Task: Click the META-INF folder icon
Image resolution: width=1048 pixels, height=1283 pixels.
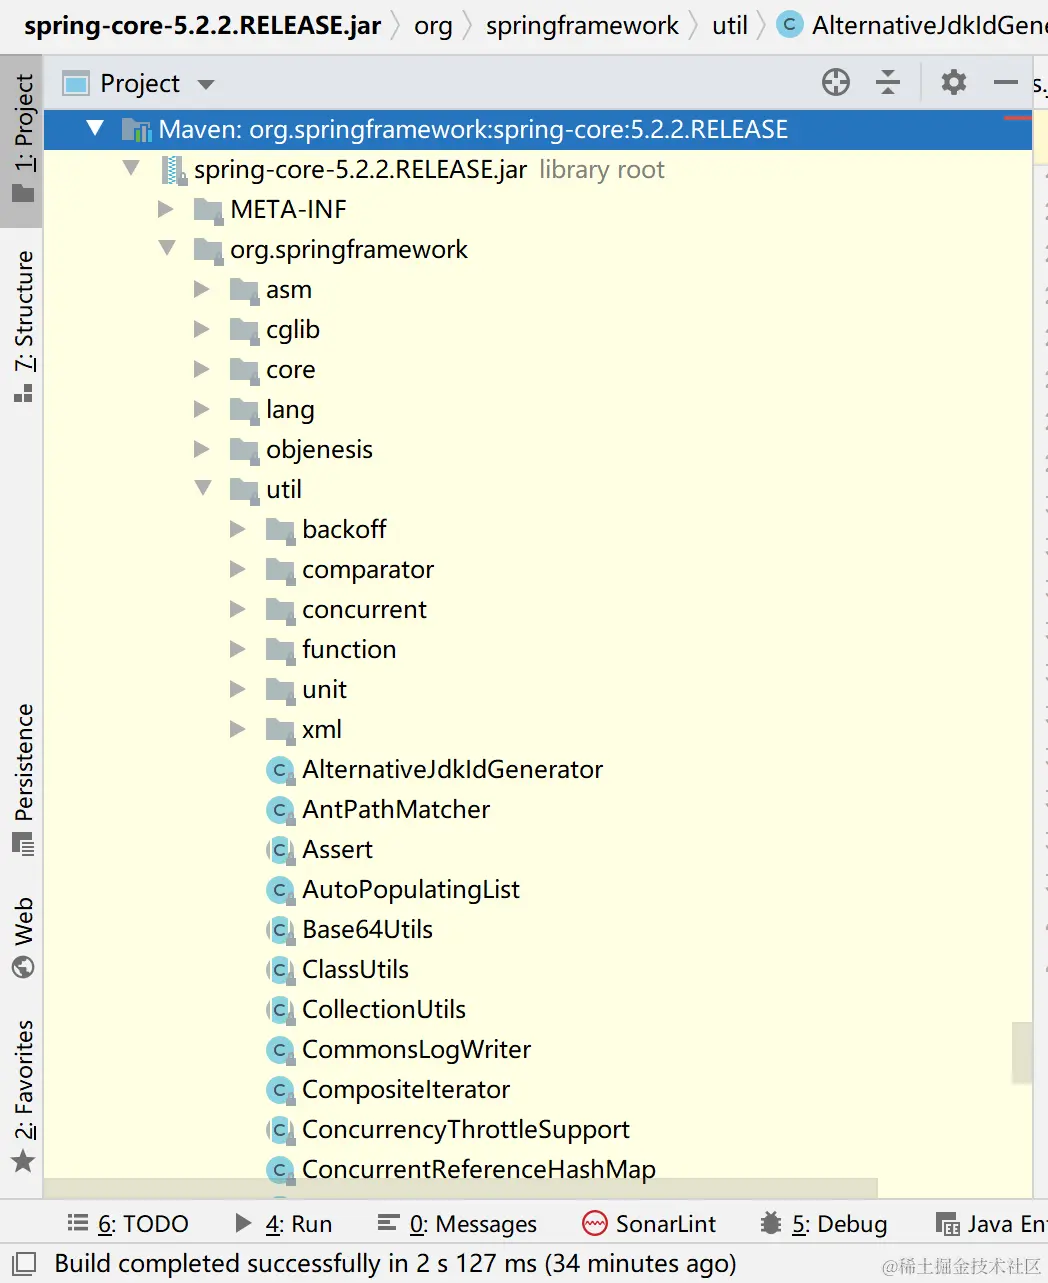Action: [x=208, y=210]
